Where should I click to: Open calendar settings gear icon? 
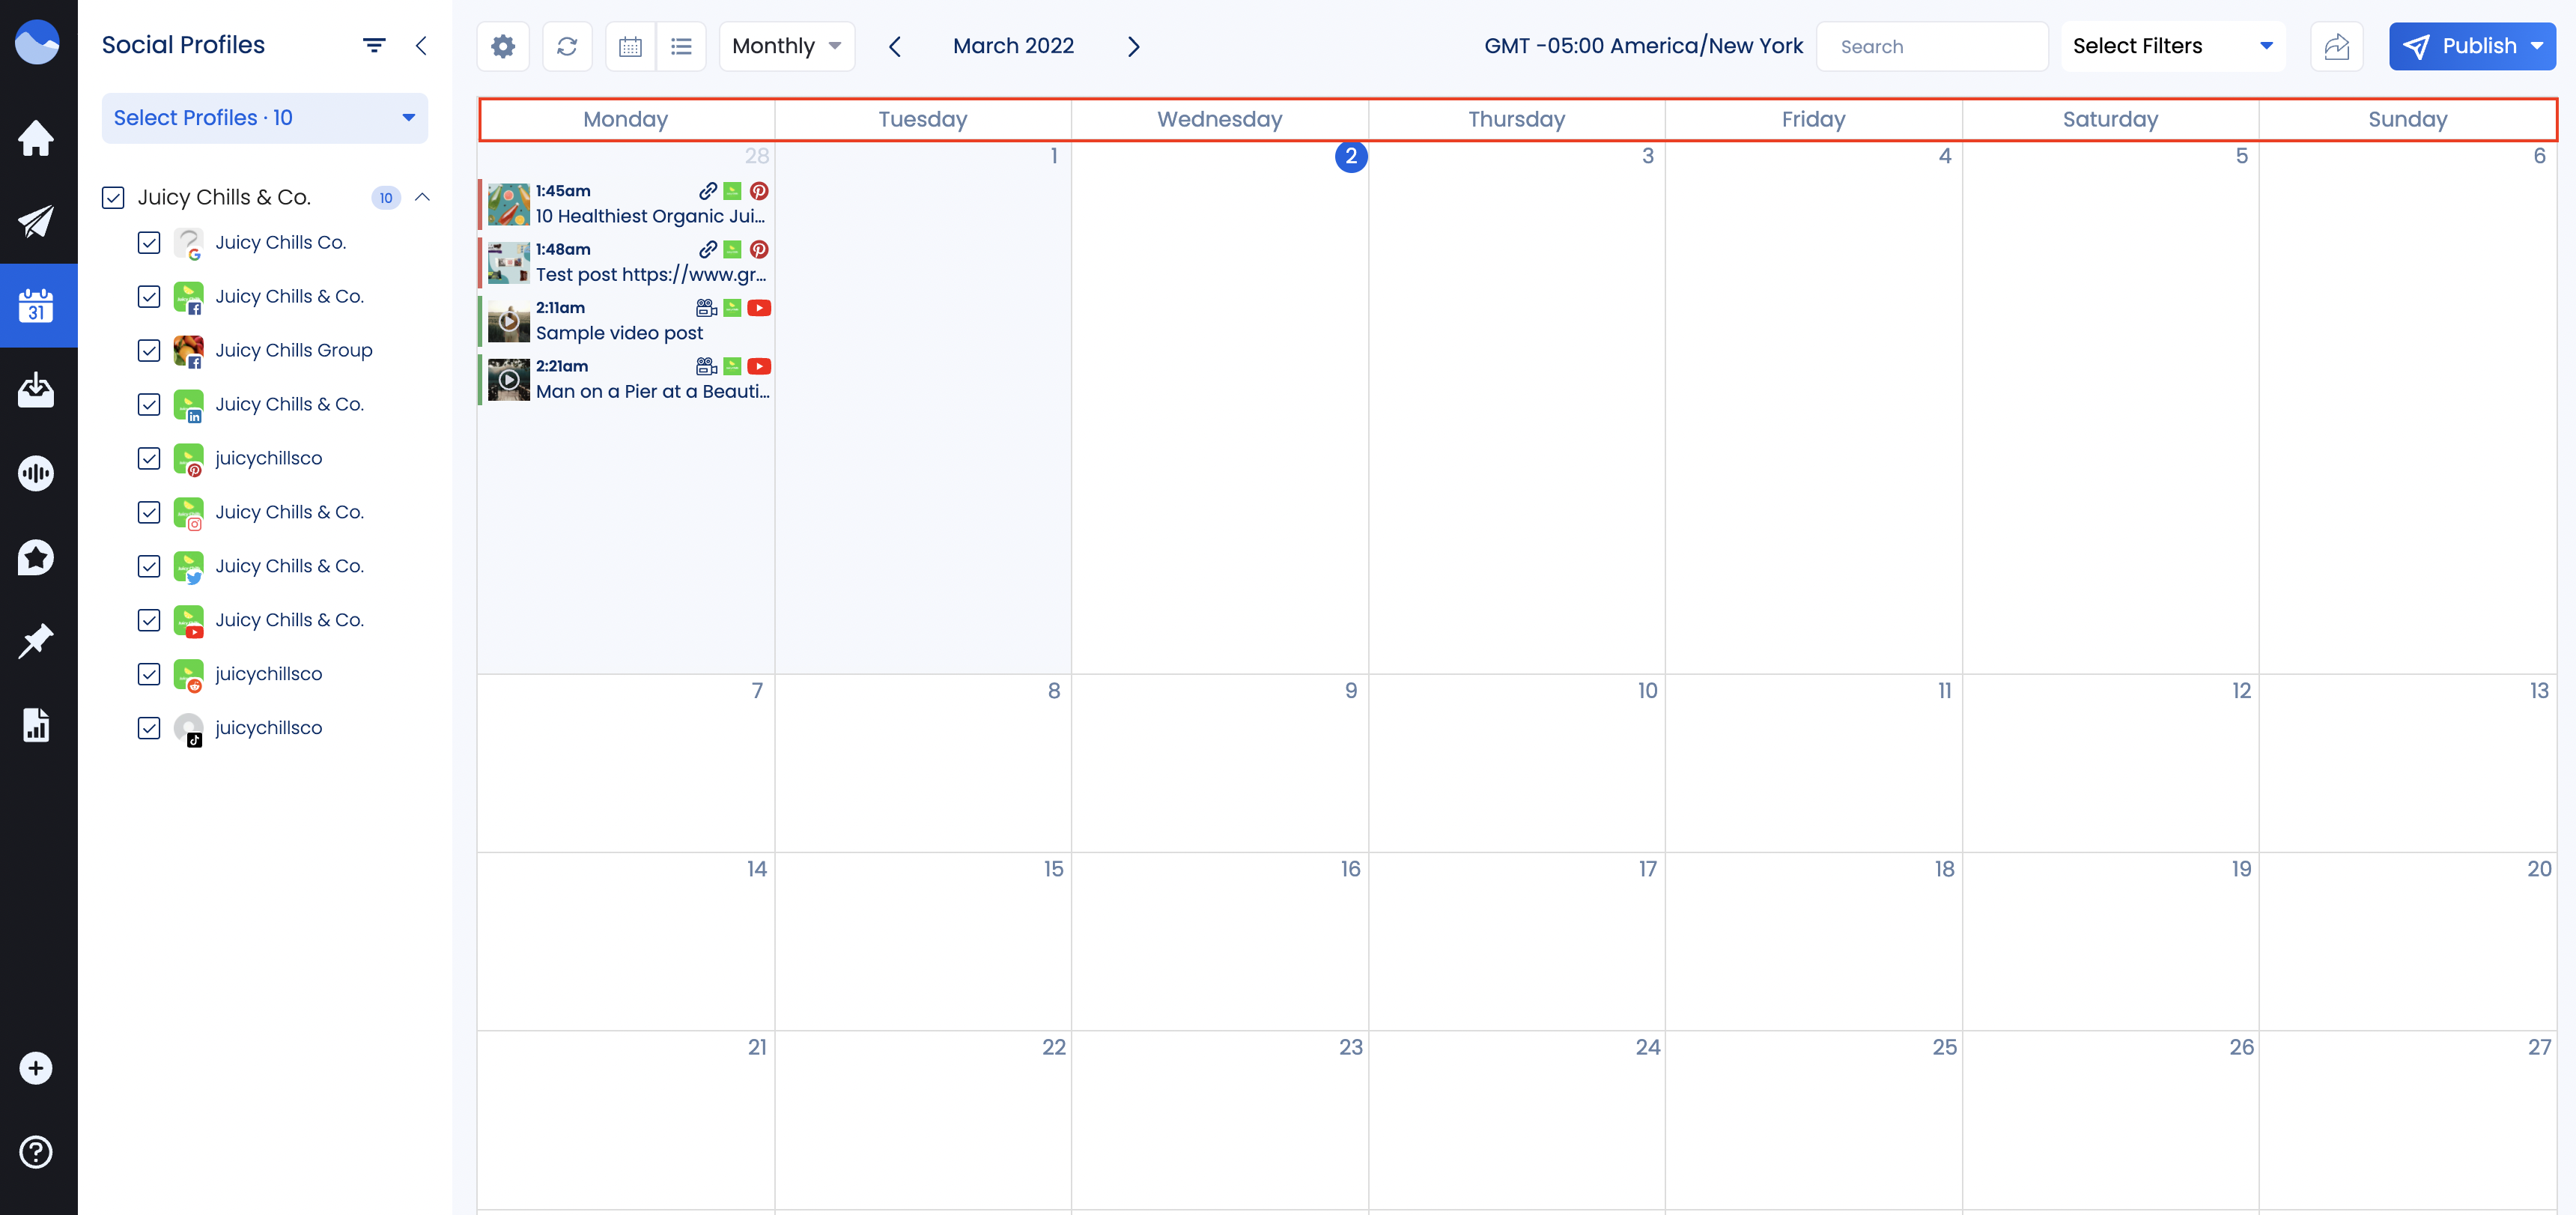(503, 46)
